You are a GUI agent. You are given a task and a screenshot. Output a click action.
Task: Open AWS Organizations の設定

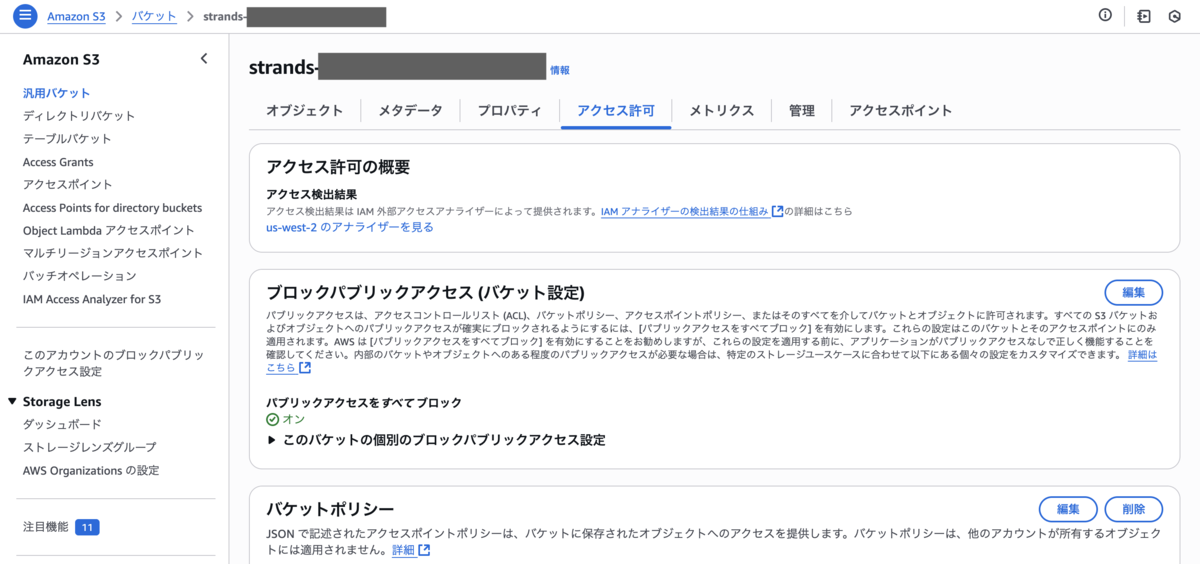coord(91,470)
